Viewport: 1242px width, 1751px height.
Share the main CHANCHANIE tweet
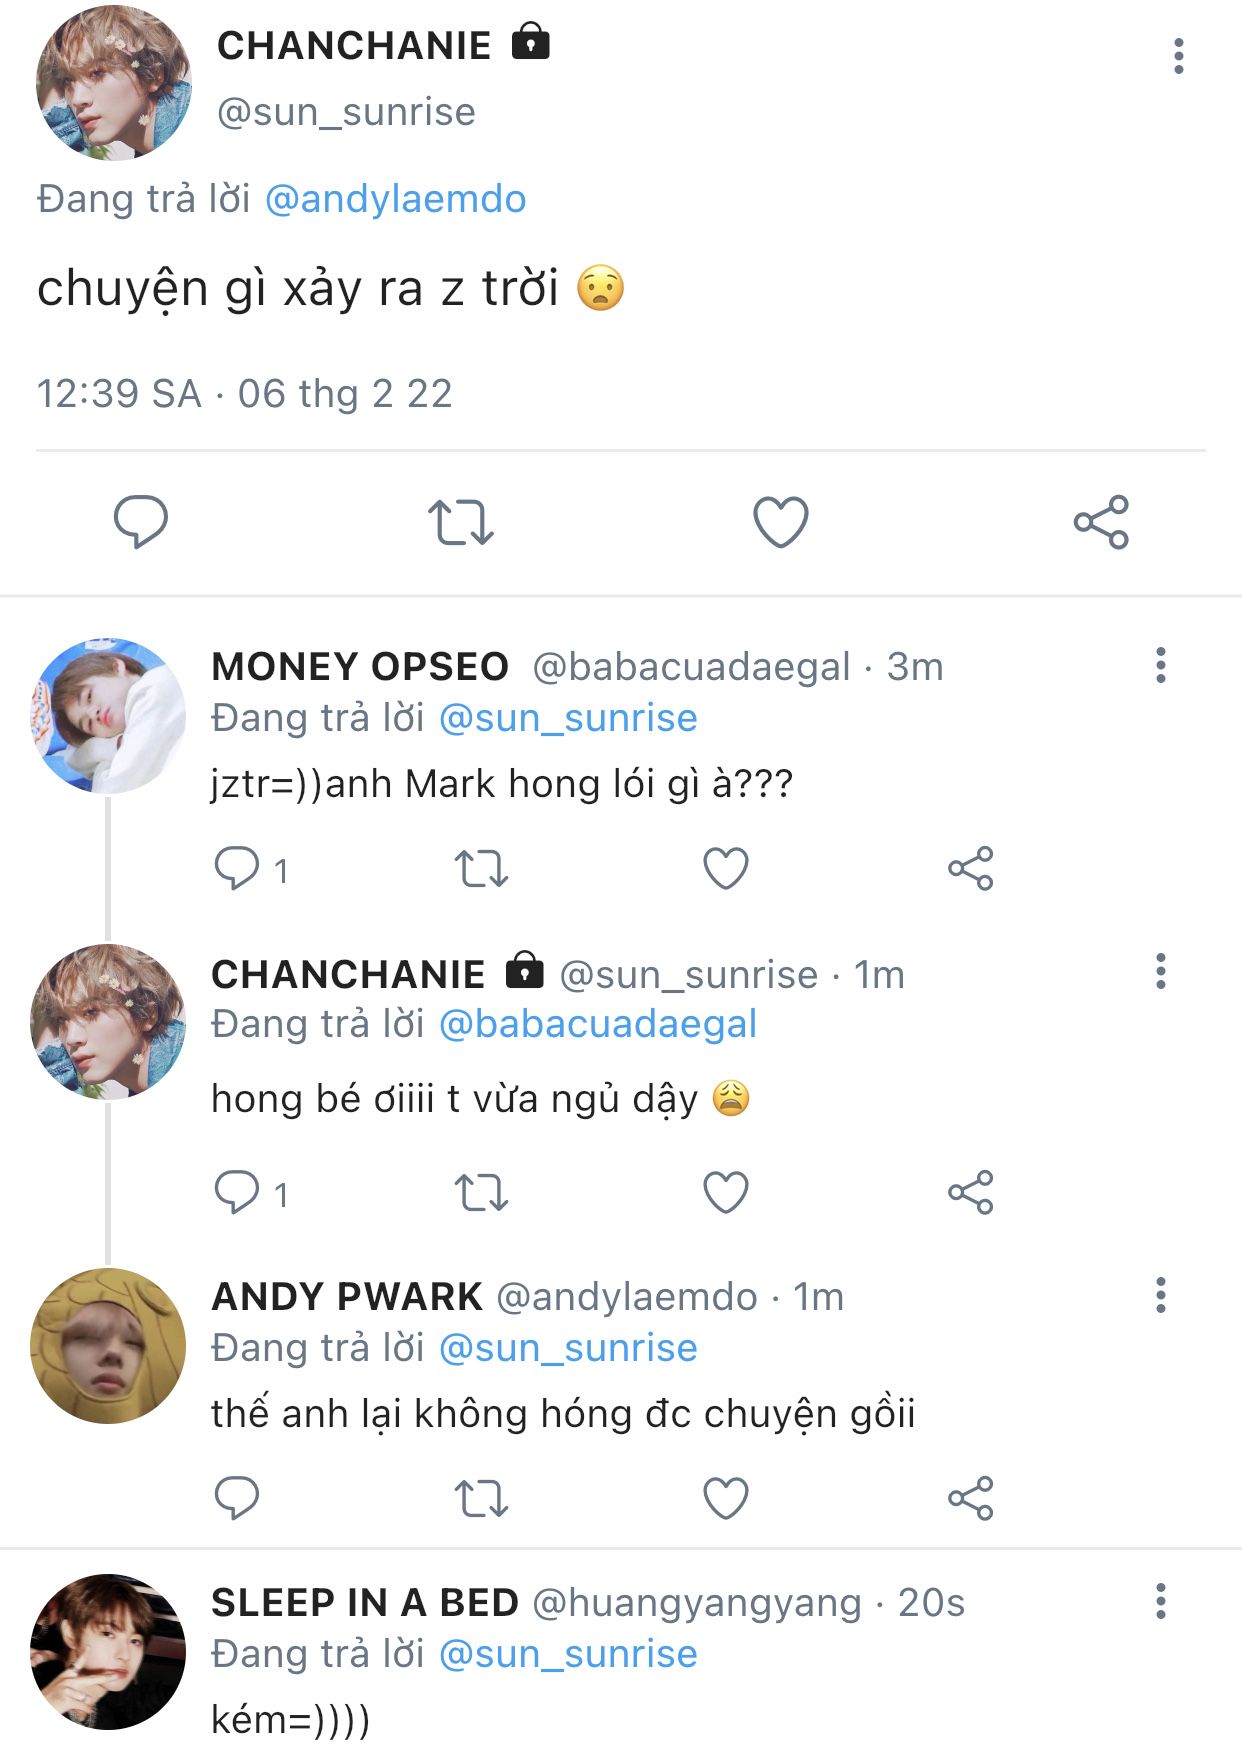click(x=1101, y=522)
